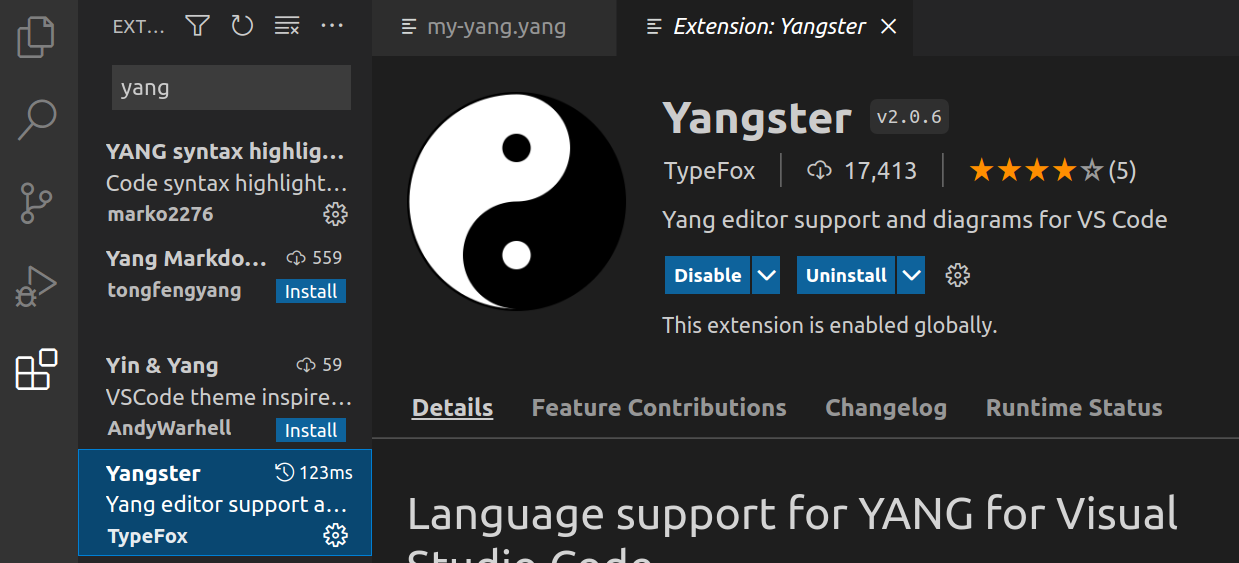Click the 59 installs count for Yin & Yang
Image resolution: width=1239 pixels, height=563 pixels.
point(319,364)
